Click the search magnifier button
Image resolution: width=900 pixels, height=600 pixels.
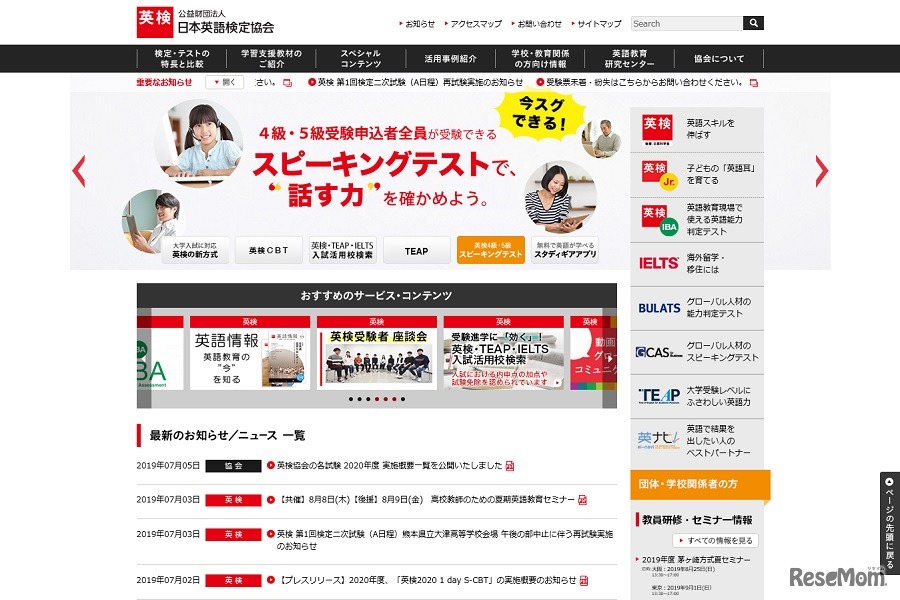(x=754, y=22)
